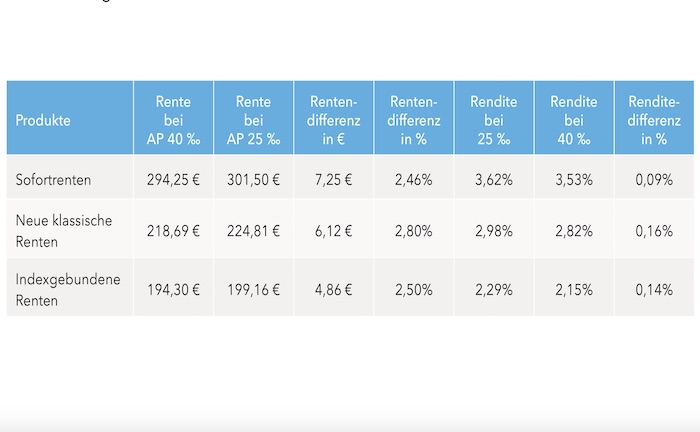
Task: Select the 3,62% yield cell
Action: [493, 180]
